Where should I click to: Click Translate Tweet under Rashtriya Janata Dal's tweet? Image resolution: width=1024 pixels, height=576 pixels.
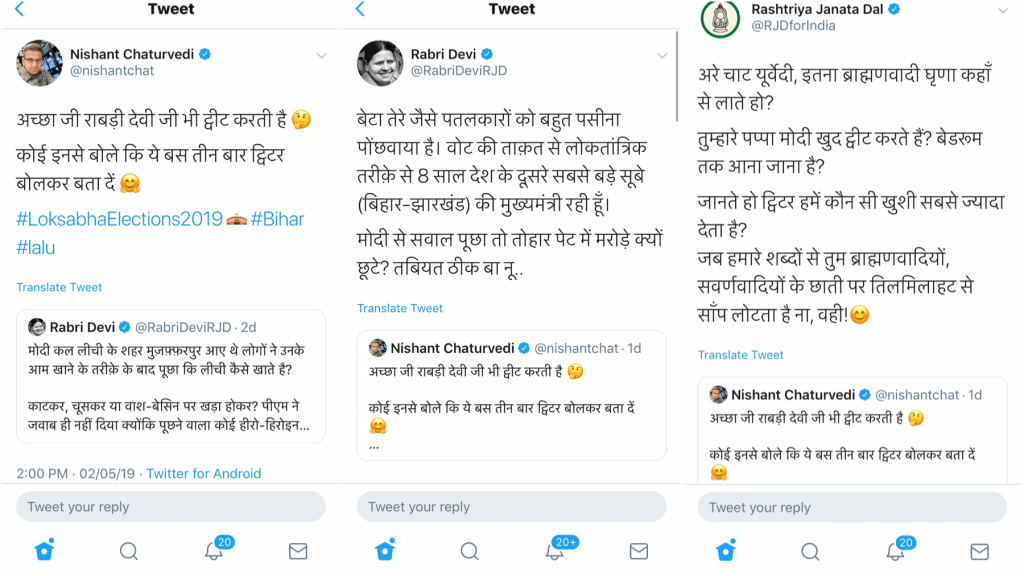(x=740, y=355)
